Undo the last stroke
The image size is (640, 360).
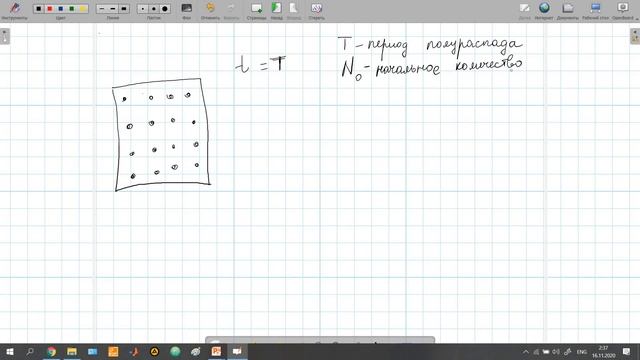(x=210, y=10)
